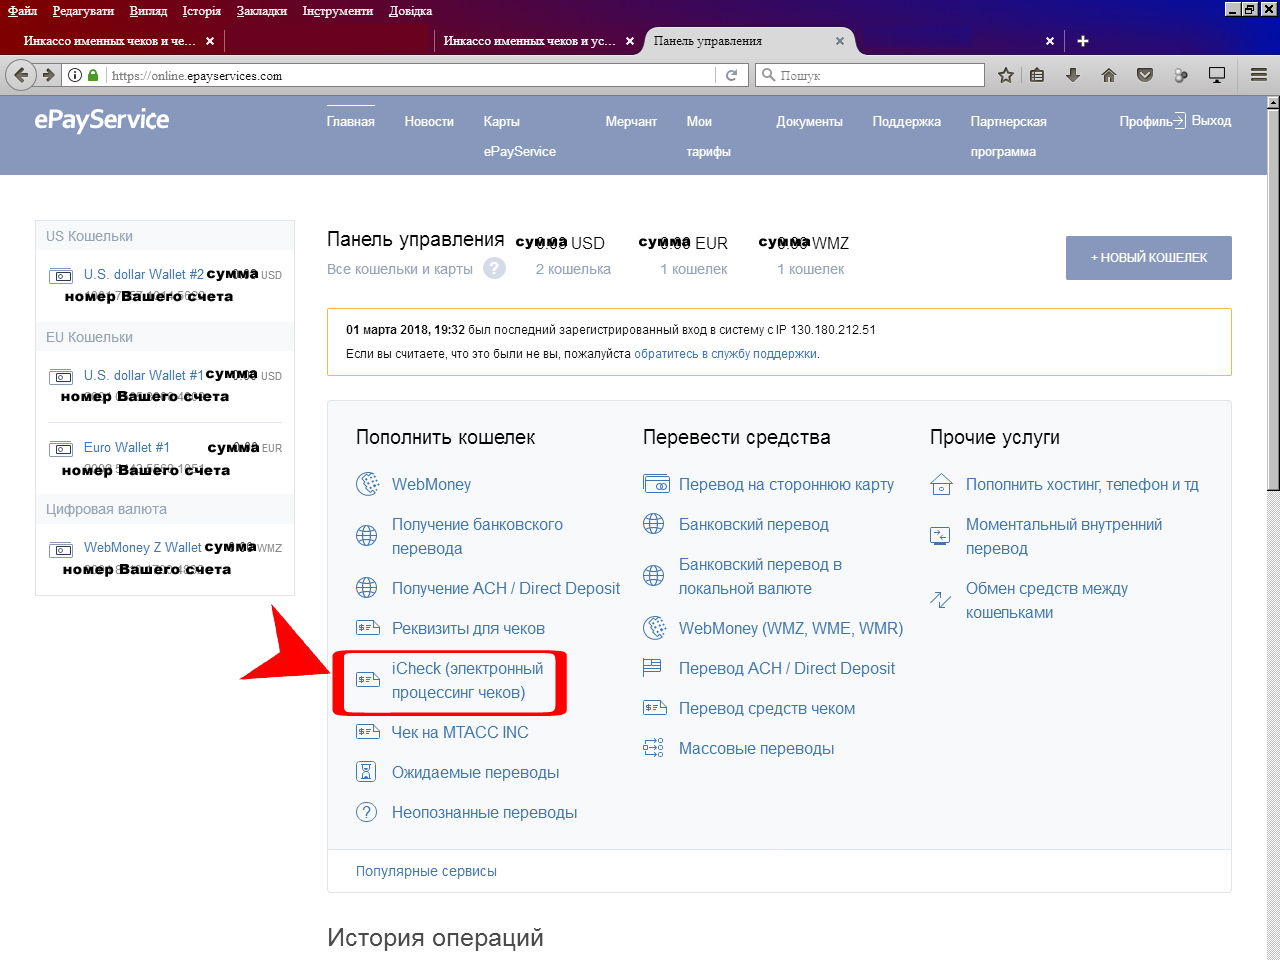This screenshot has width=1280, height=960.
Task: Click the Массовые переводы icon
Action: coord(653,748)
